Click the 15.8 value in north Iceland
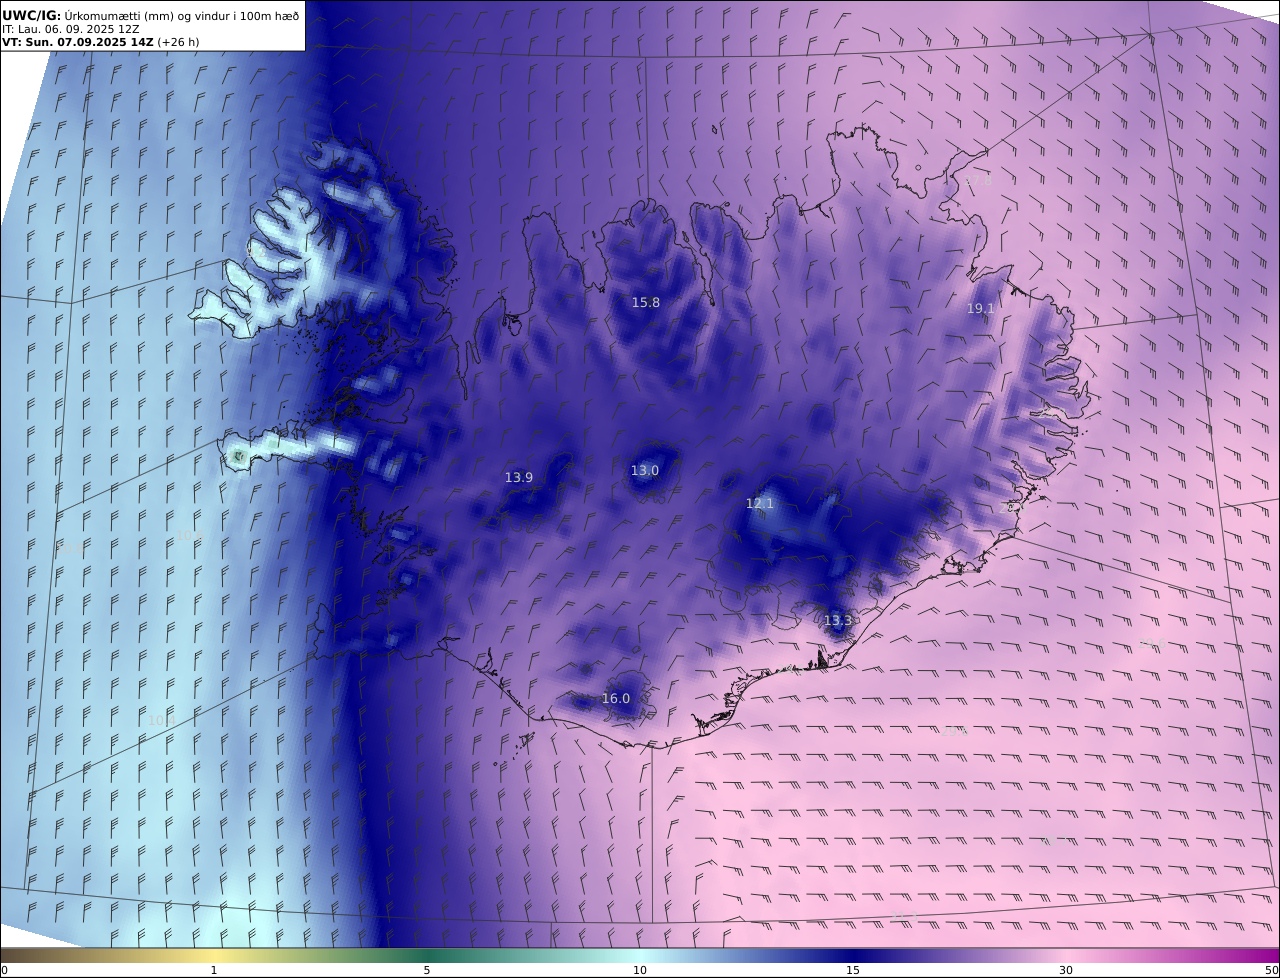This screenshot has height=978, width=1280. 646,303
